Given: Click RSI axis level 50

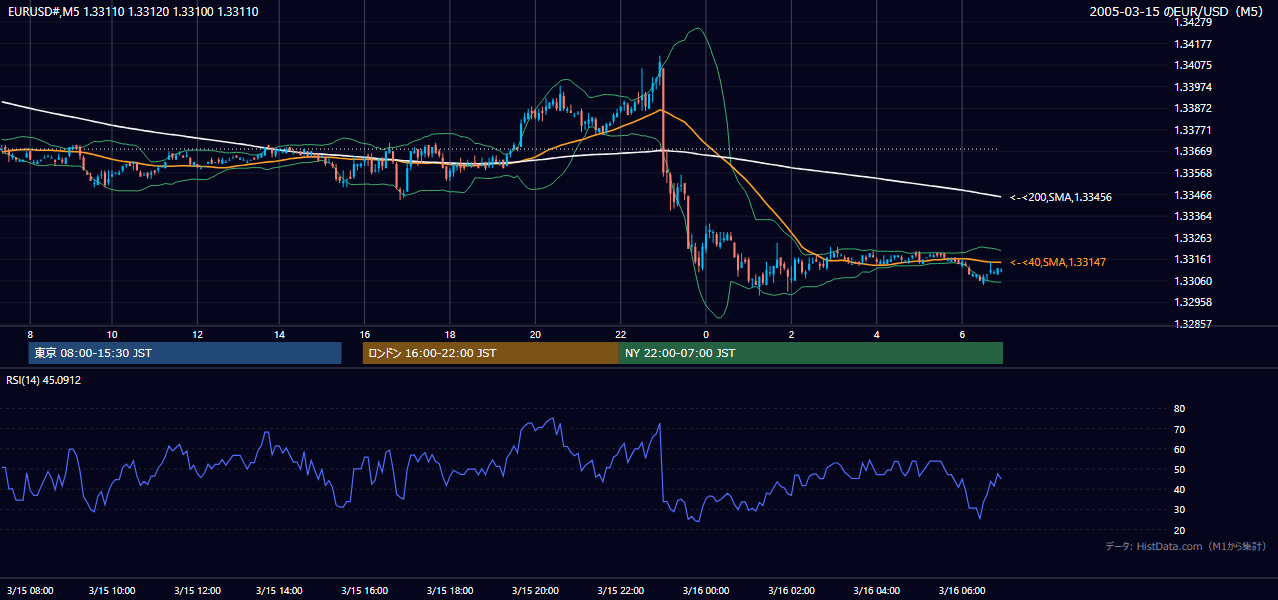Looking at the screenshot, I should coord(1179,469).
